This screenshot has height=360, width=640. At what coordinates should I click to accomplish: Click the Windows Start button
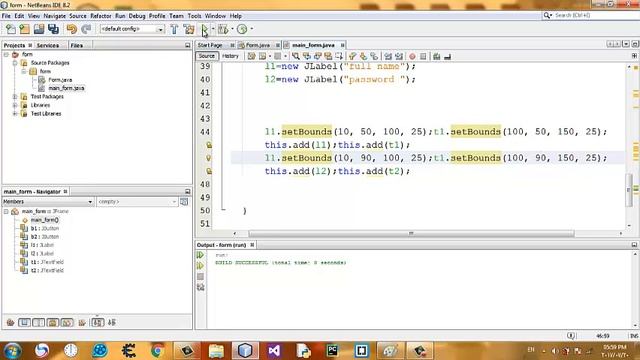tap(12, 351)
